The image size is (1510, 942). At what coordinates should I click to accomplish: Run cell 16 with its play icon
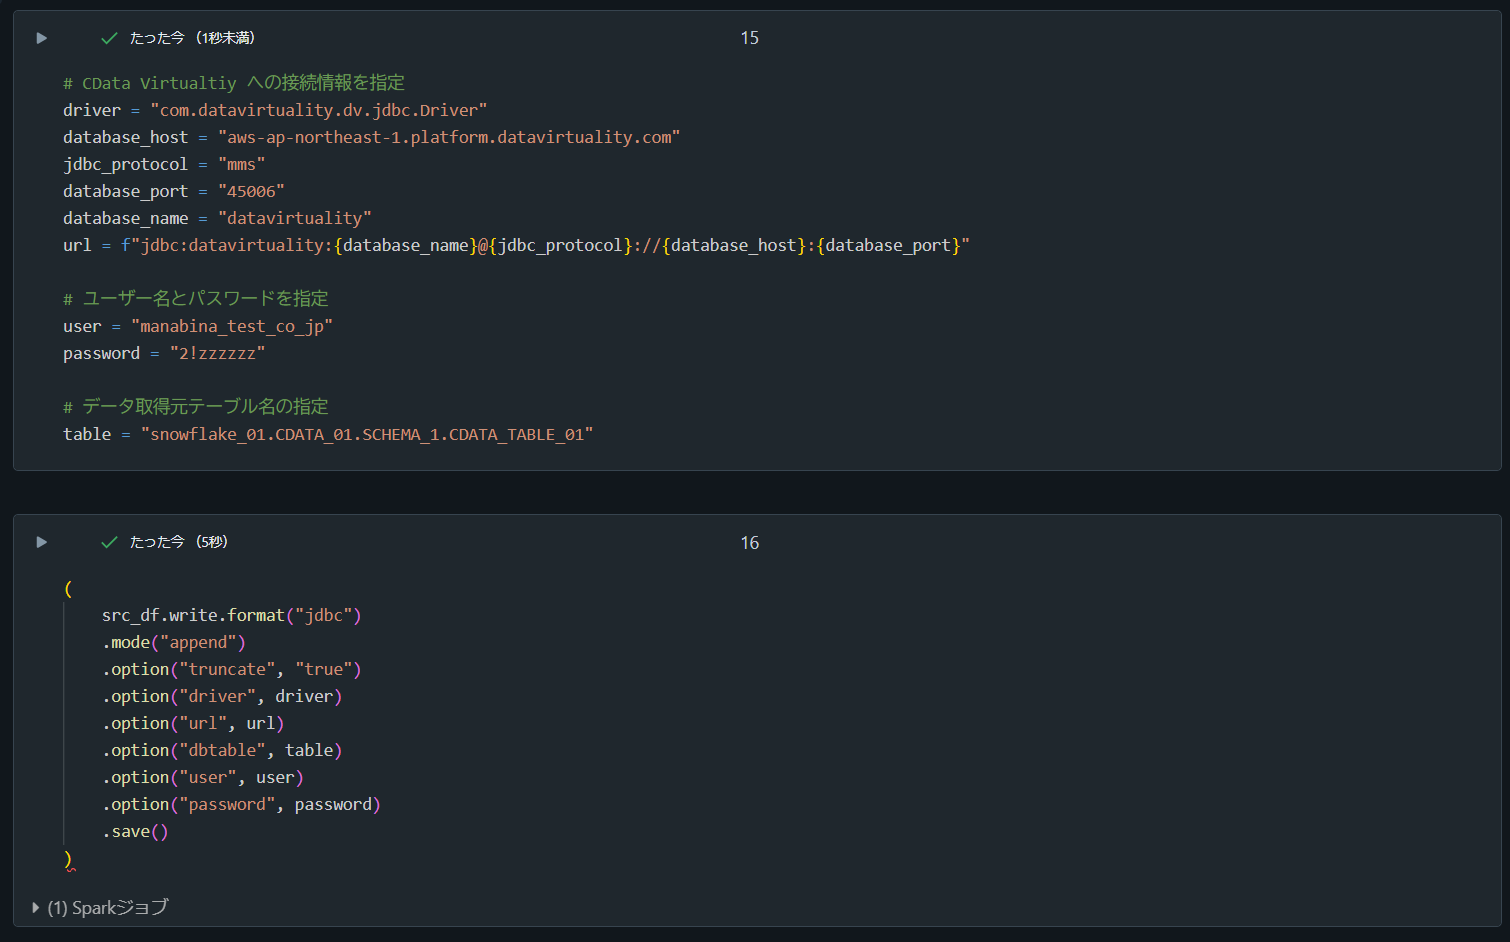[41, 542]
